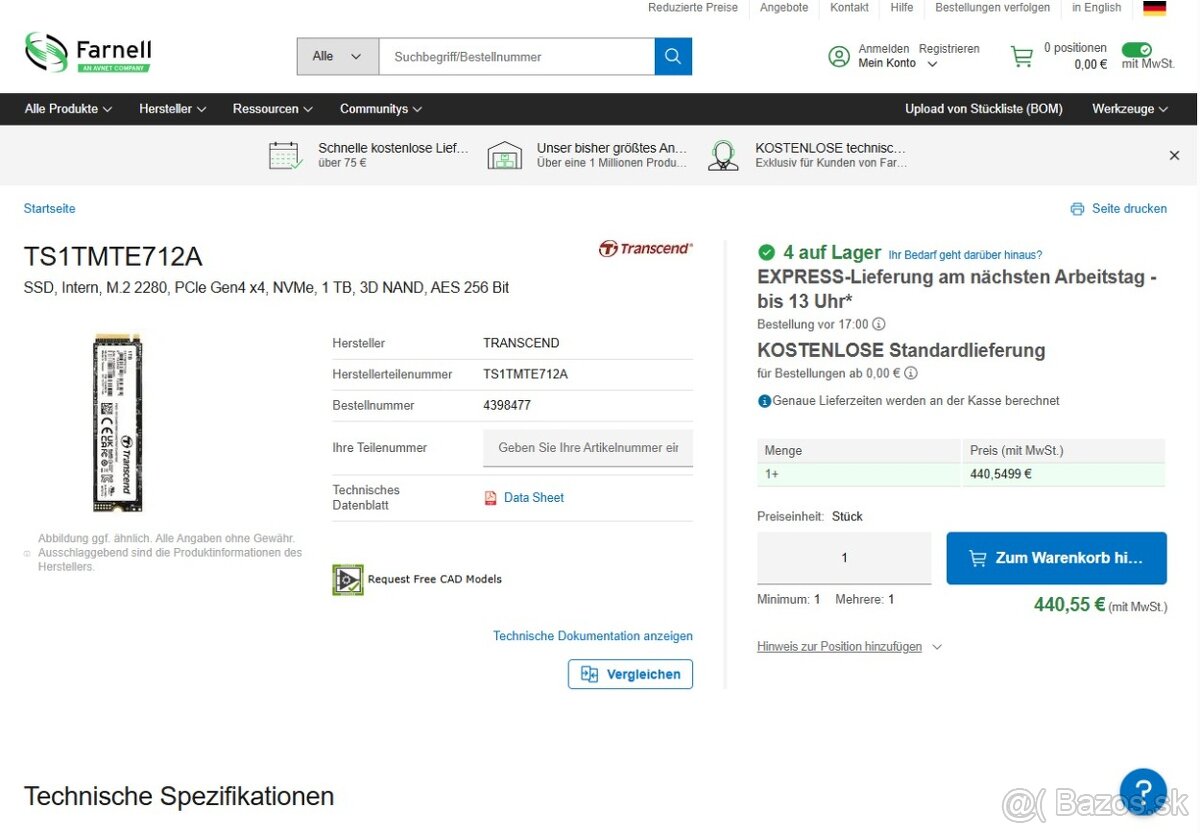This screenshot has width=1200, height=833.
Task: Click the Vergleichen button
Action: (630, 674)
